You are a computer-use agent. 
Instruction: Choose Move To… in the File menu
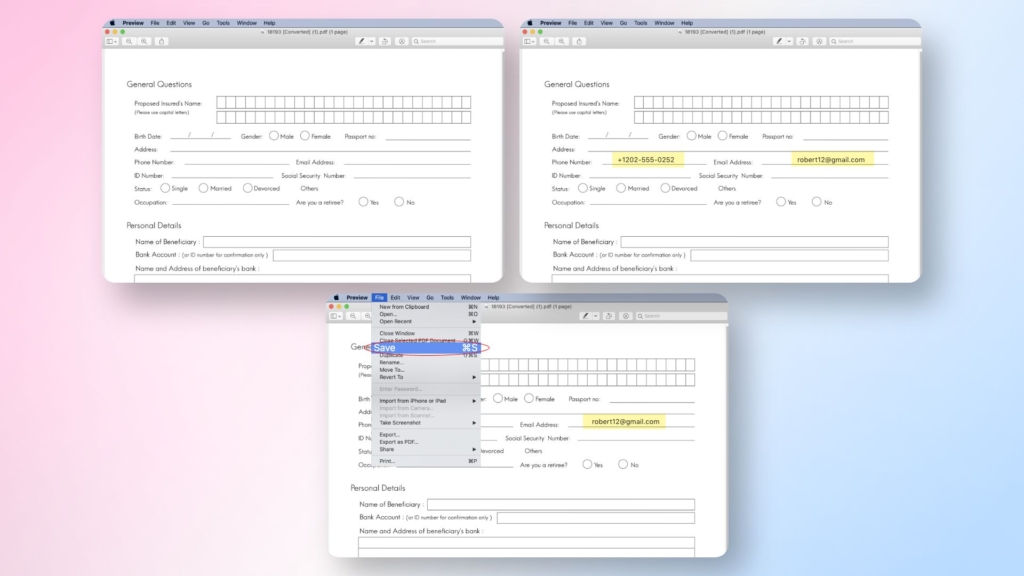pos(426,370)
